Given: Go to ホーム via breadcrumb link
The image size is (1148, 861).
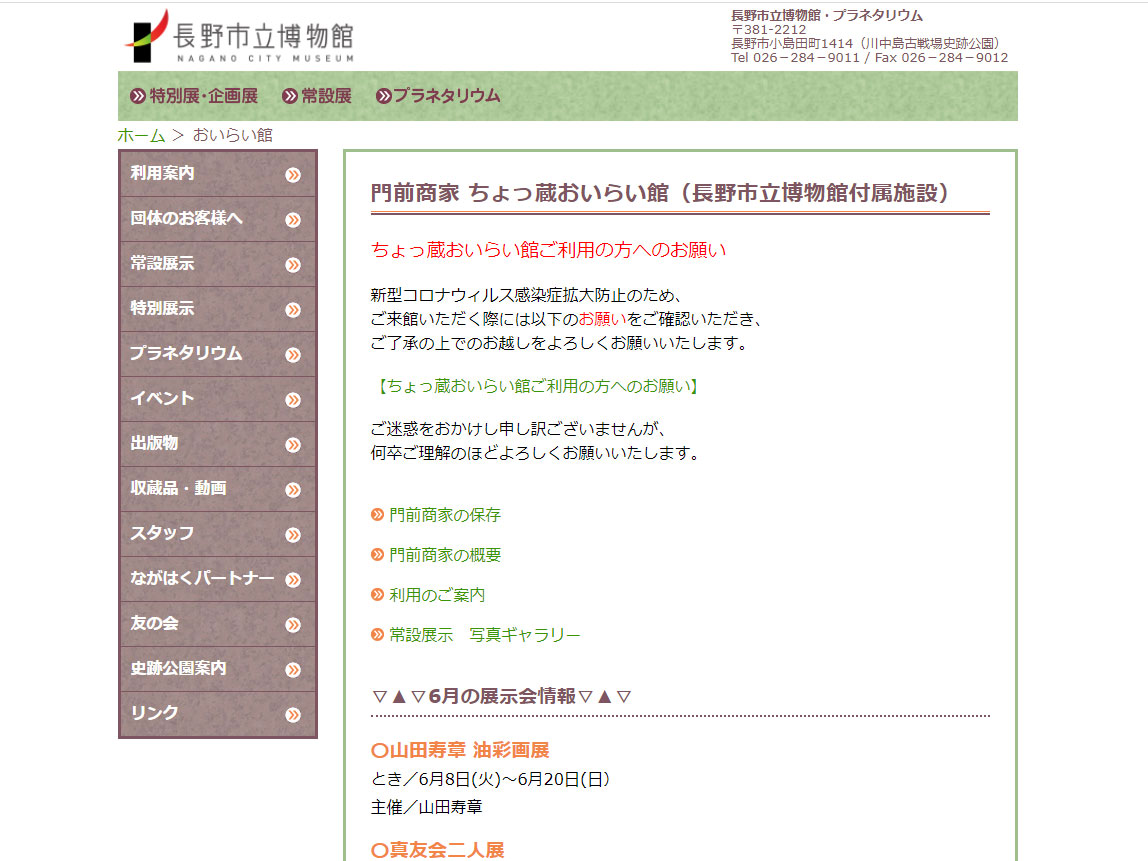Looking at the screenshot, I should (141, 135).
